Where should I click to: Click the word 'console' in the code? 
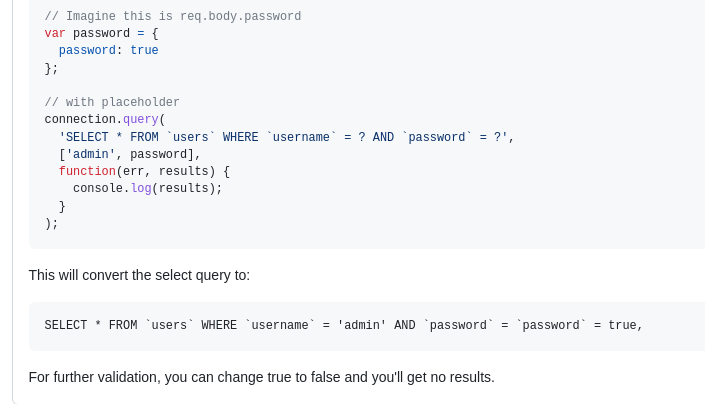[98, 188]
